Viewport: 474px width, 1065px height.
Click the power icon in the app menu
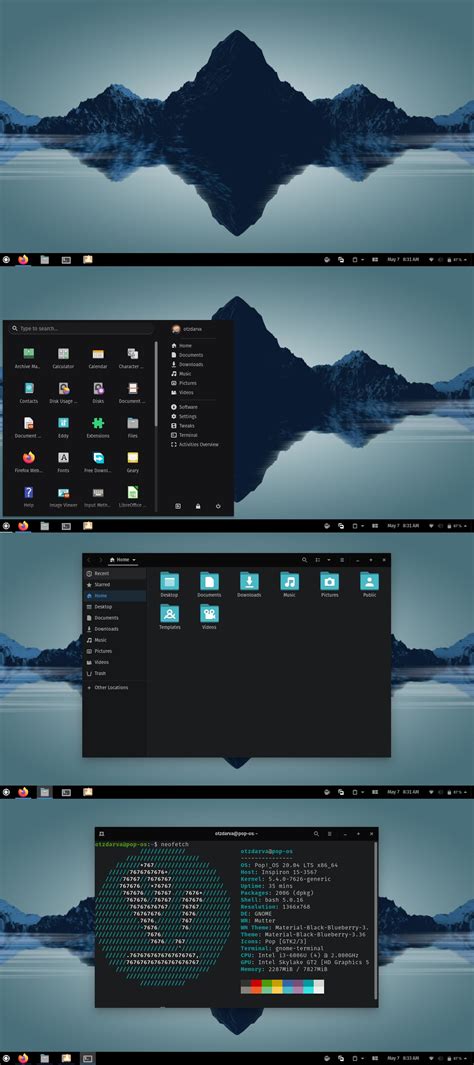(218, 506)
